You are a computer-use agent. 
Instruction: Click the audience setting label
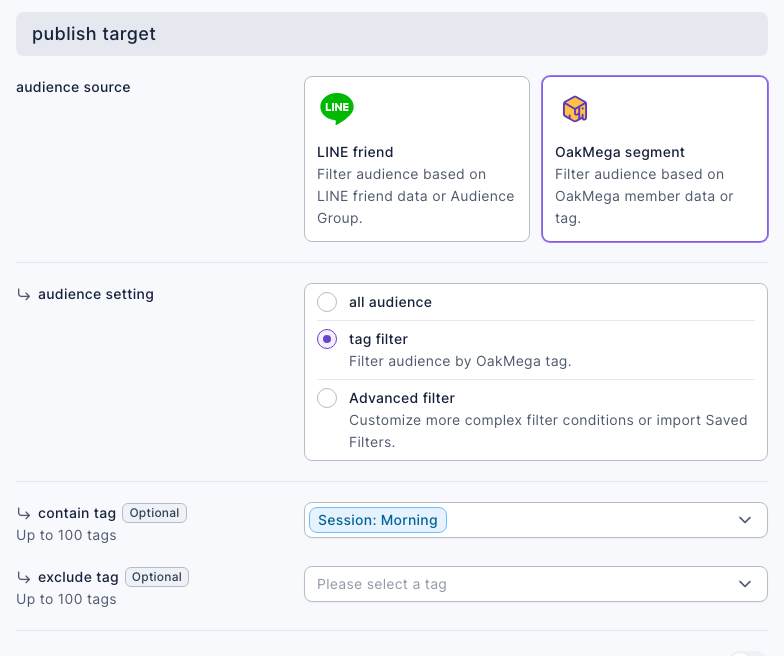coord(96,294)
